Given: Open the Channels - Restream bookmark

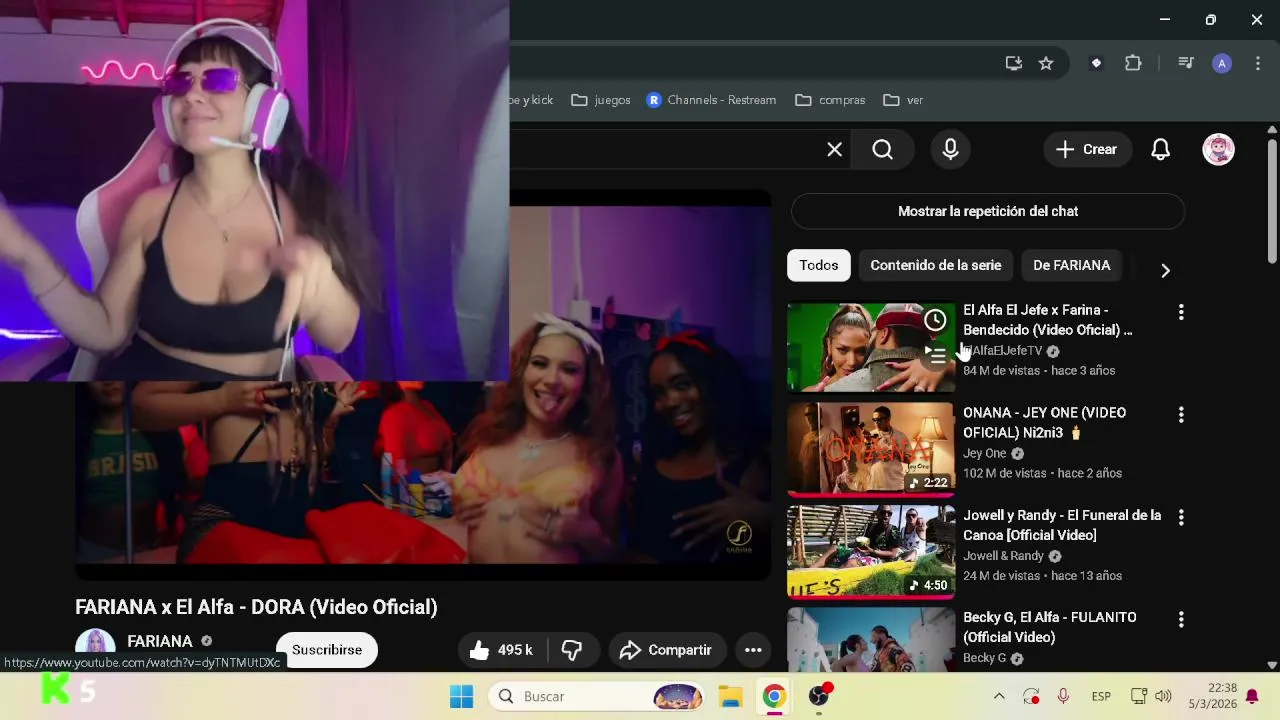Looking at the screenshot, I should click(711, 100).
